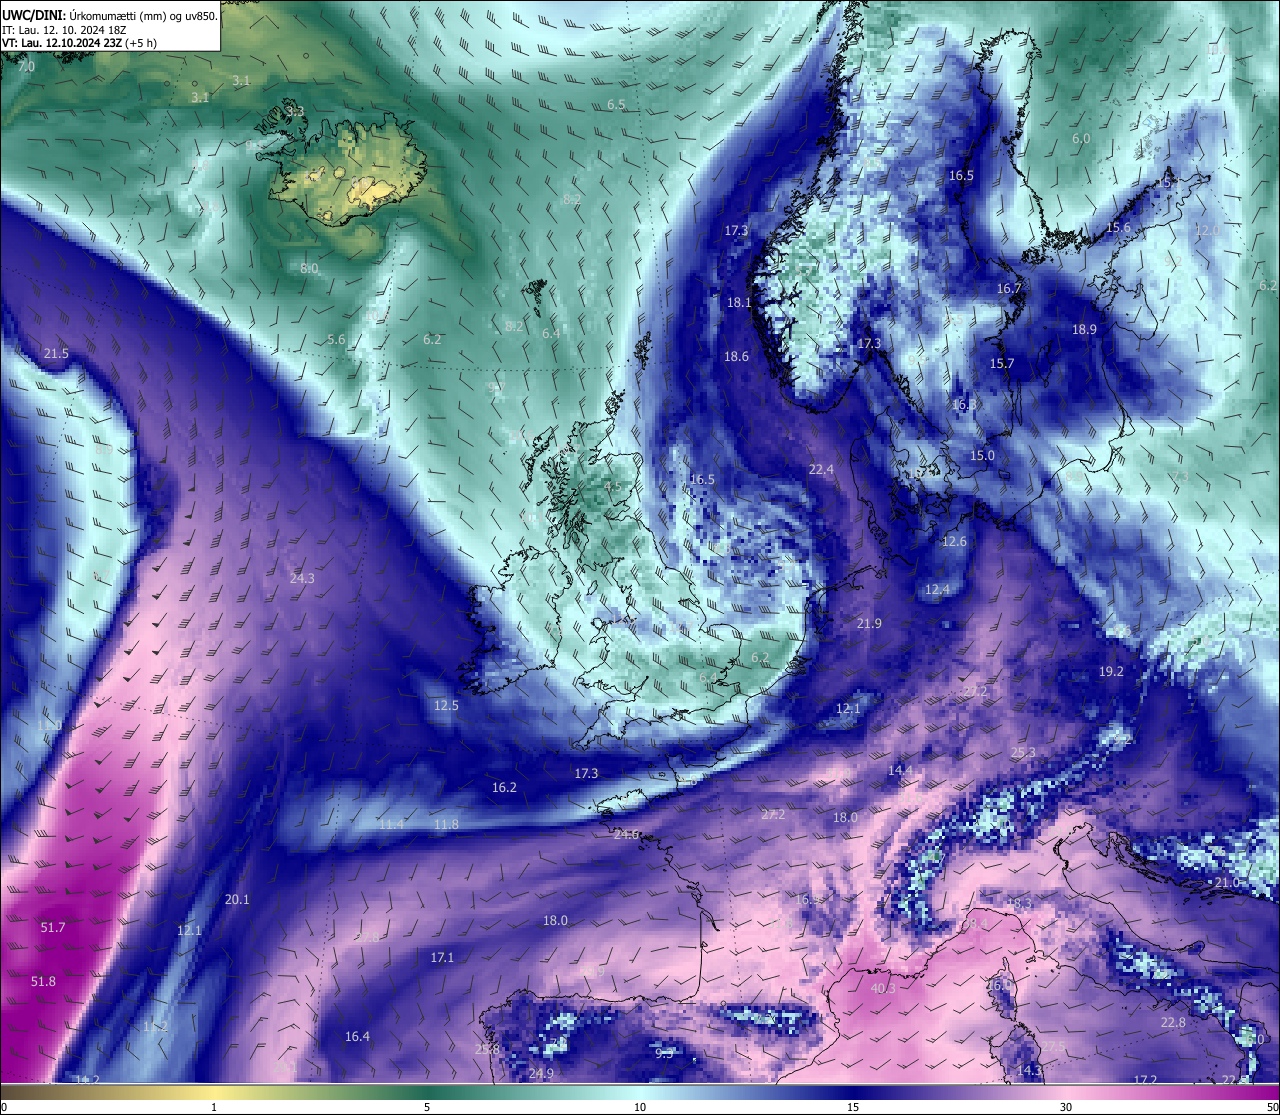
Task: Click the 21.9 value label
Action: click(x=869, y=624)
